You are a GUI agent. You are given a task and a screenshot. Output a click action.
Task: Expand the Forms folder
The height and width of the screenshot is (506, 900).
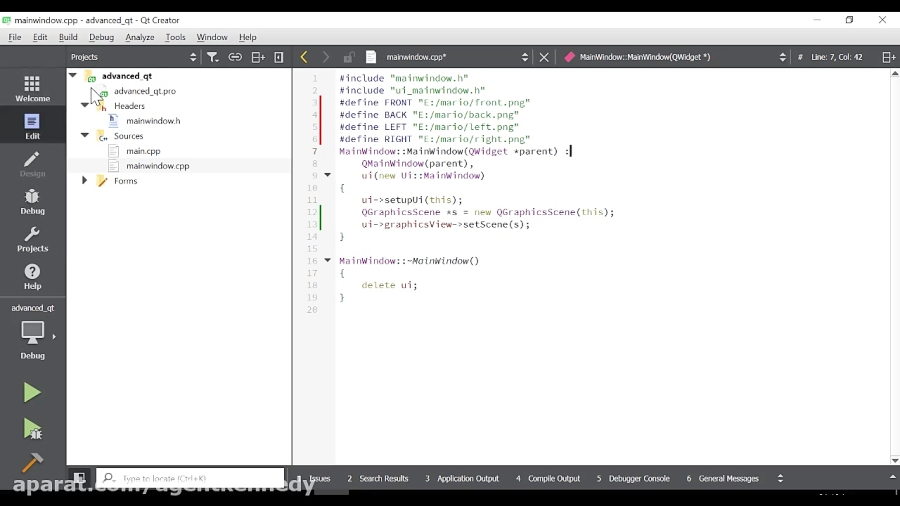85,181
